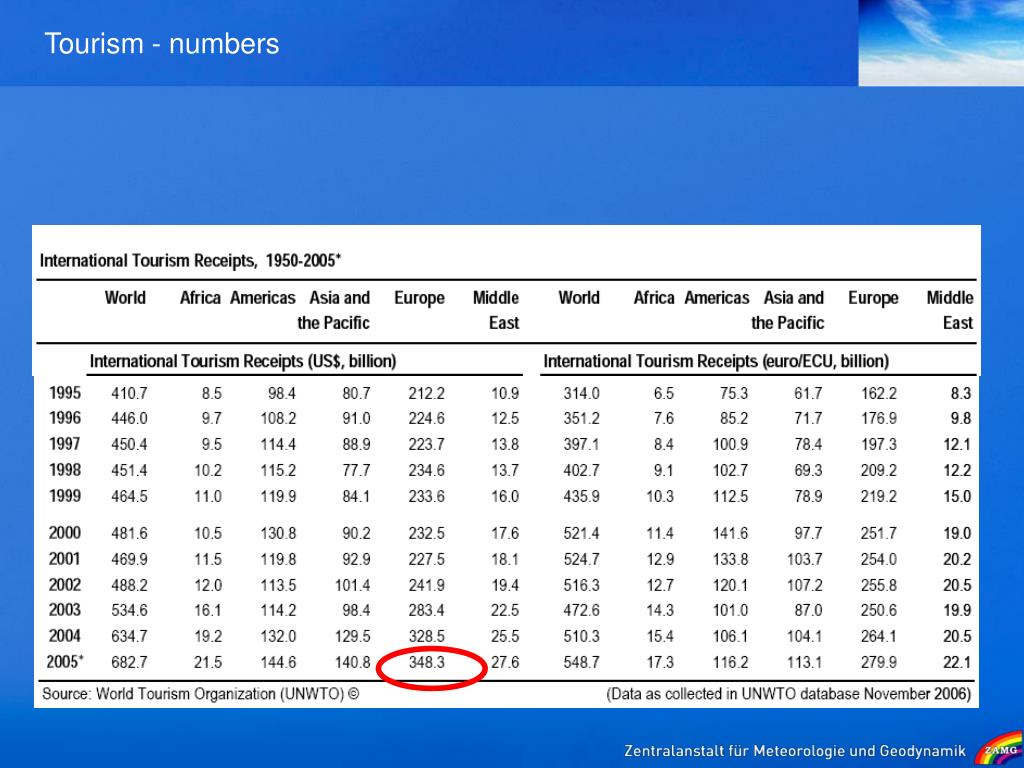Click "Asia and the Pacific" header in US$ section

click(334, 310)
